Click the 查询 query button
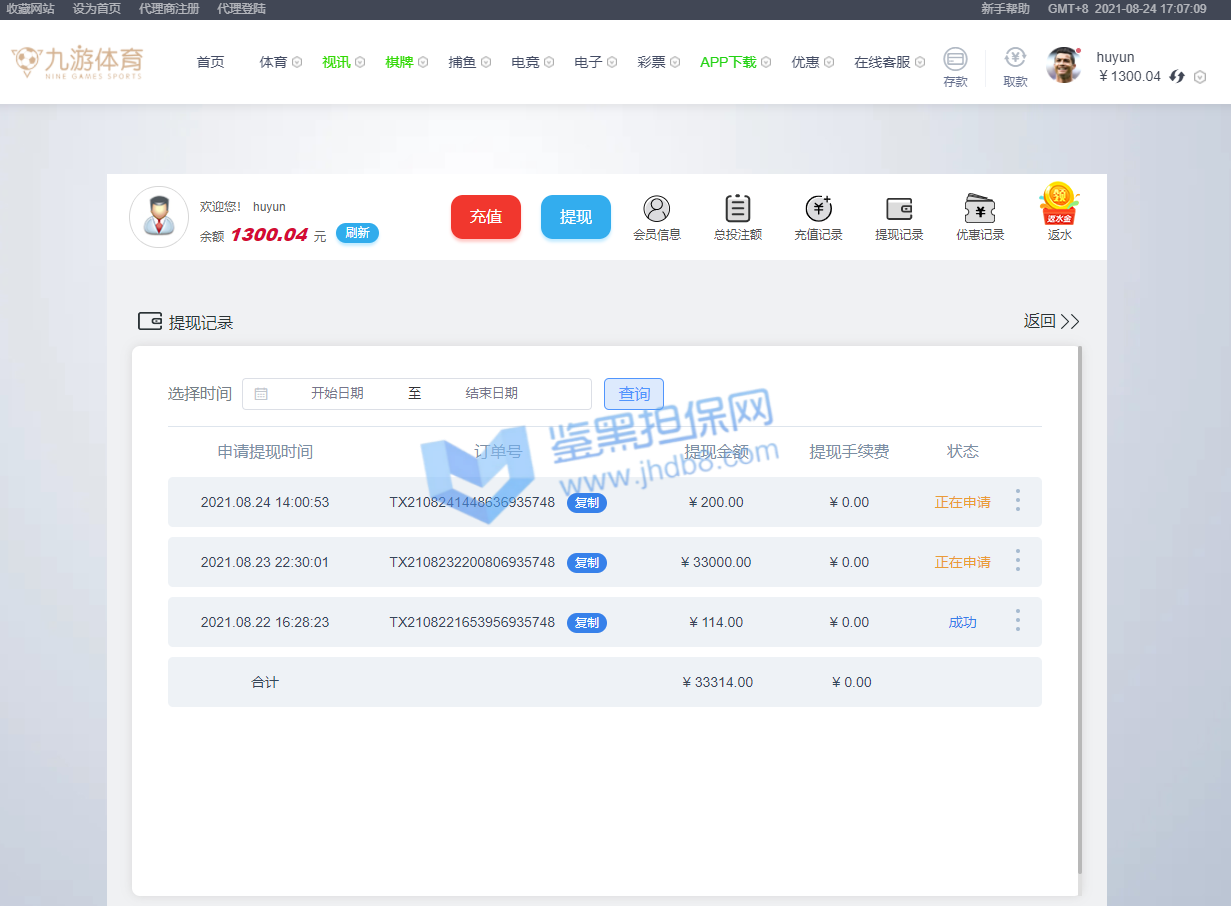The image size is (1231, 906). [x=634, y=394]
